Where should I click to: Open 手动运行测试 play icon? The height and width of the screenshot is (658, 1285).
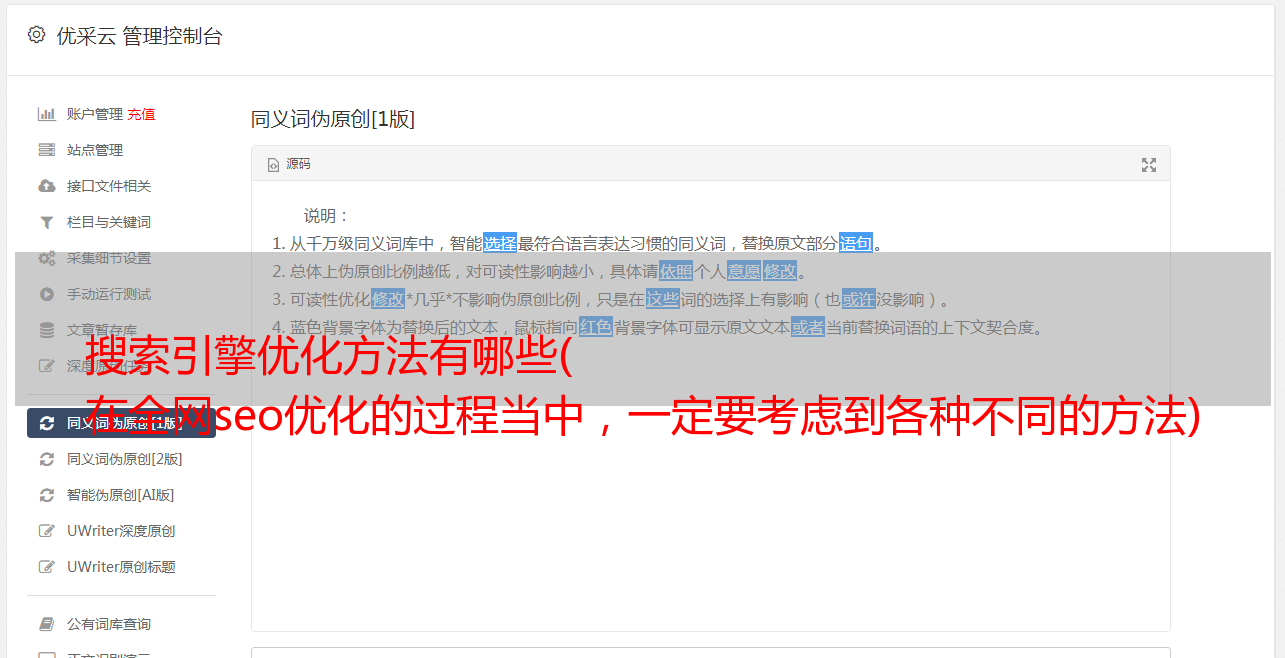(x=46, y=294)
